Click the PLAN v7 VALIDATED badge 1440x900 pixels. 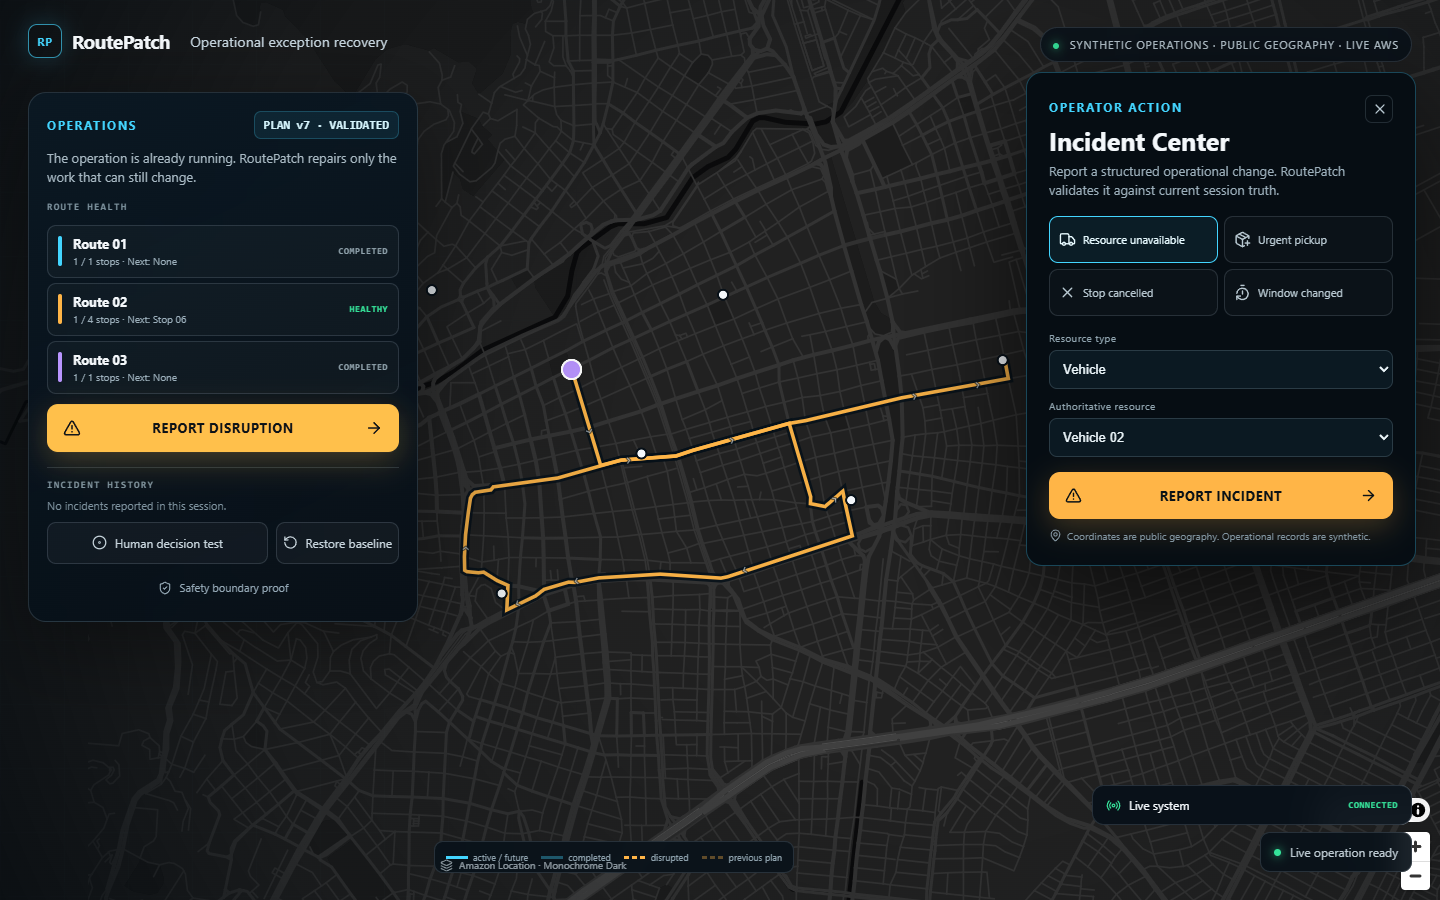tap(326, 125)
